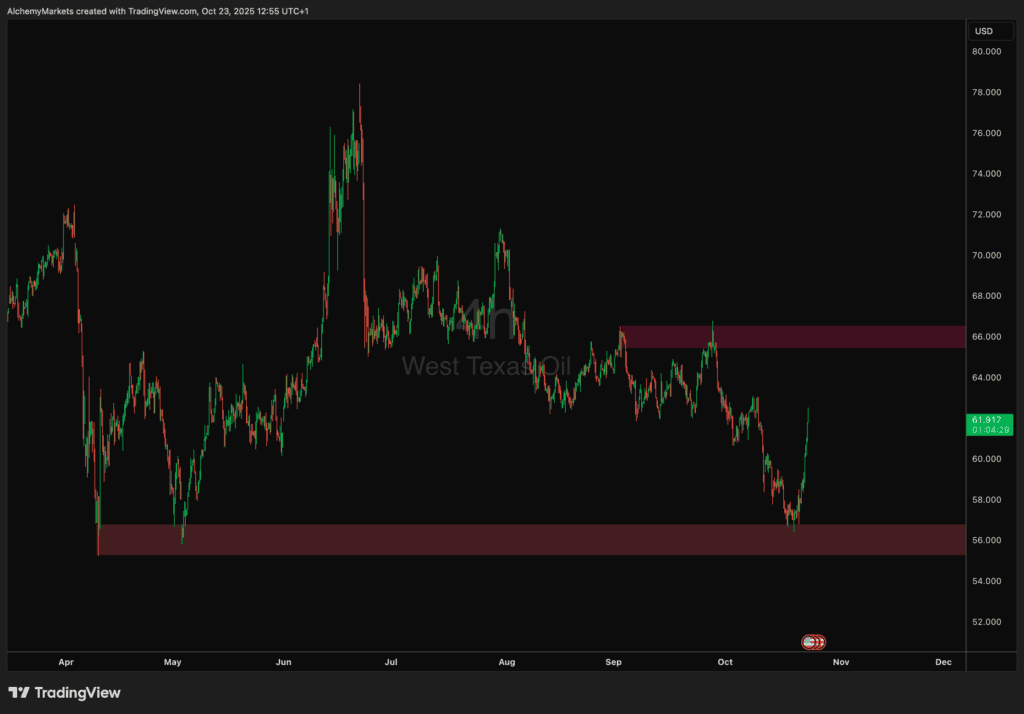Click the TradingView logo icon
Image resolution: width=1024 pixels, height=714 pixels.
[19, 692]
